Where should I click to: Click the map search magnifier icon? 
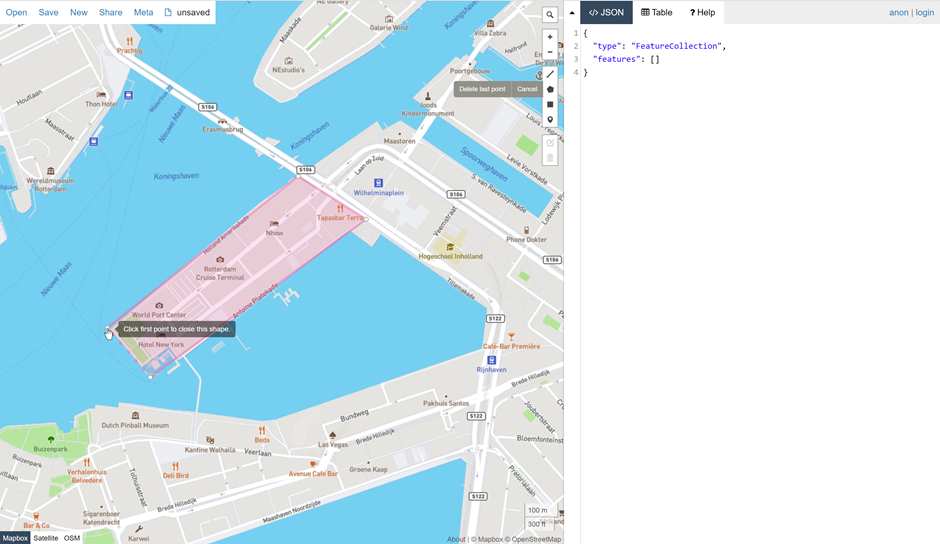coord(550,15)
